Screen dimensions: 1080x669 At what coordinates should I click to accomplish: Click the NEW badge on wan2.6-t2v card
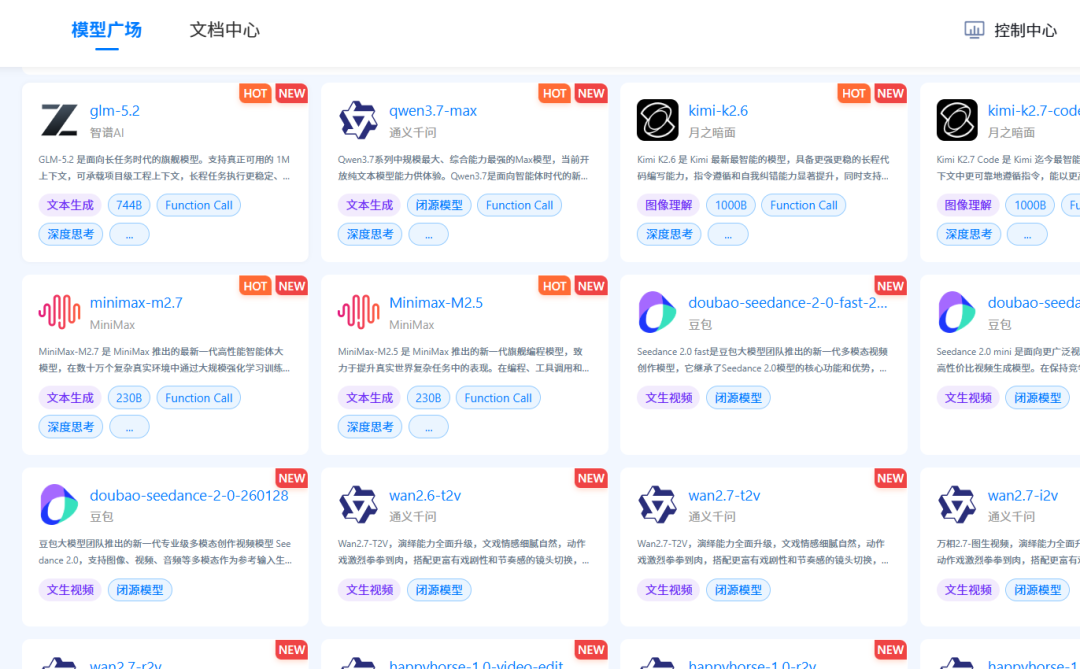pyautogui.click(x=591, y=478)
